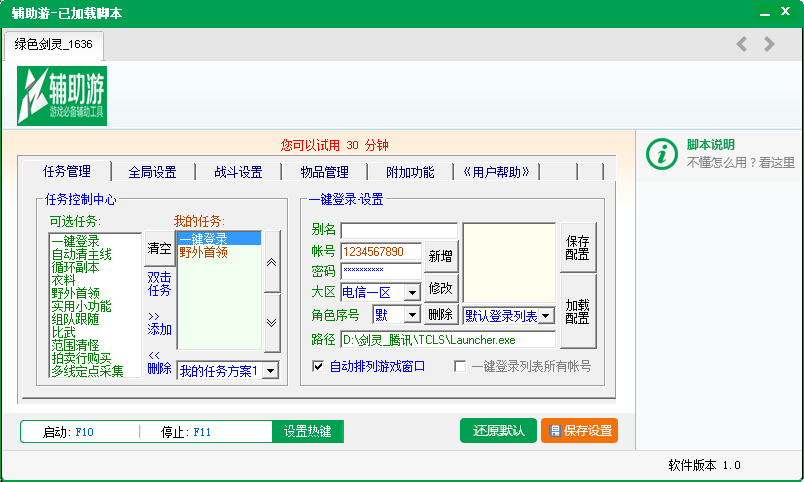Screen dimensions: 804x482
Task: Toggle 自动排列游戏窗口 checkbox
Action: tap(318, 366)
